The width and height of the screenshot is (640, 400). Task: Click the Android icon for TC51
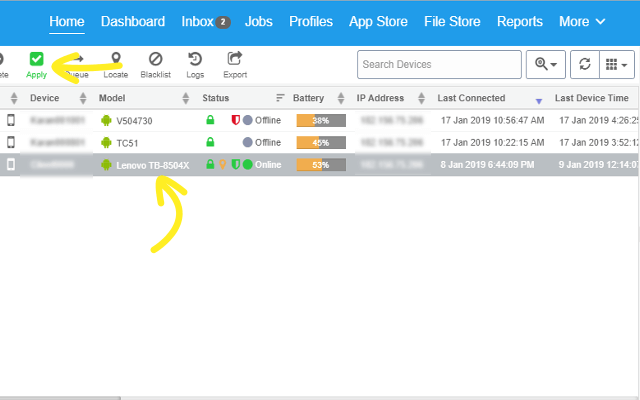(x=106, y=142)
